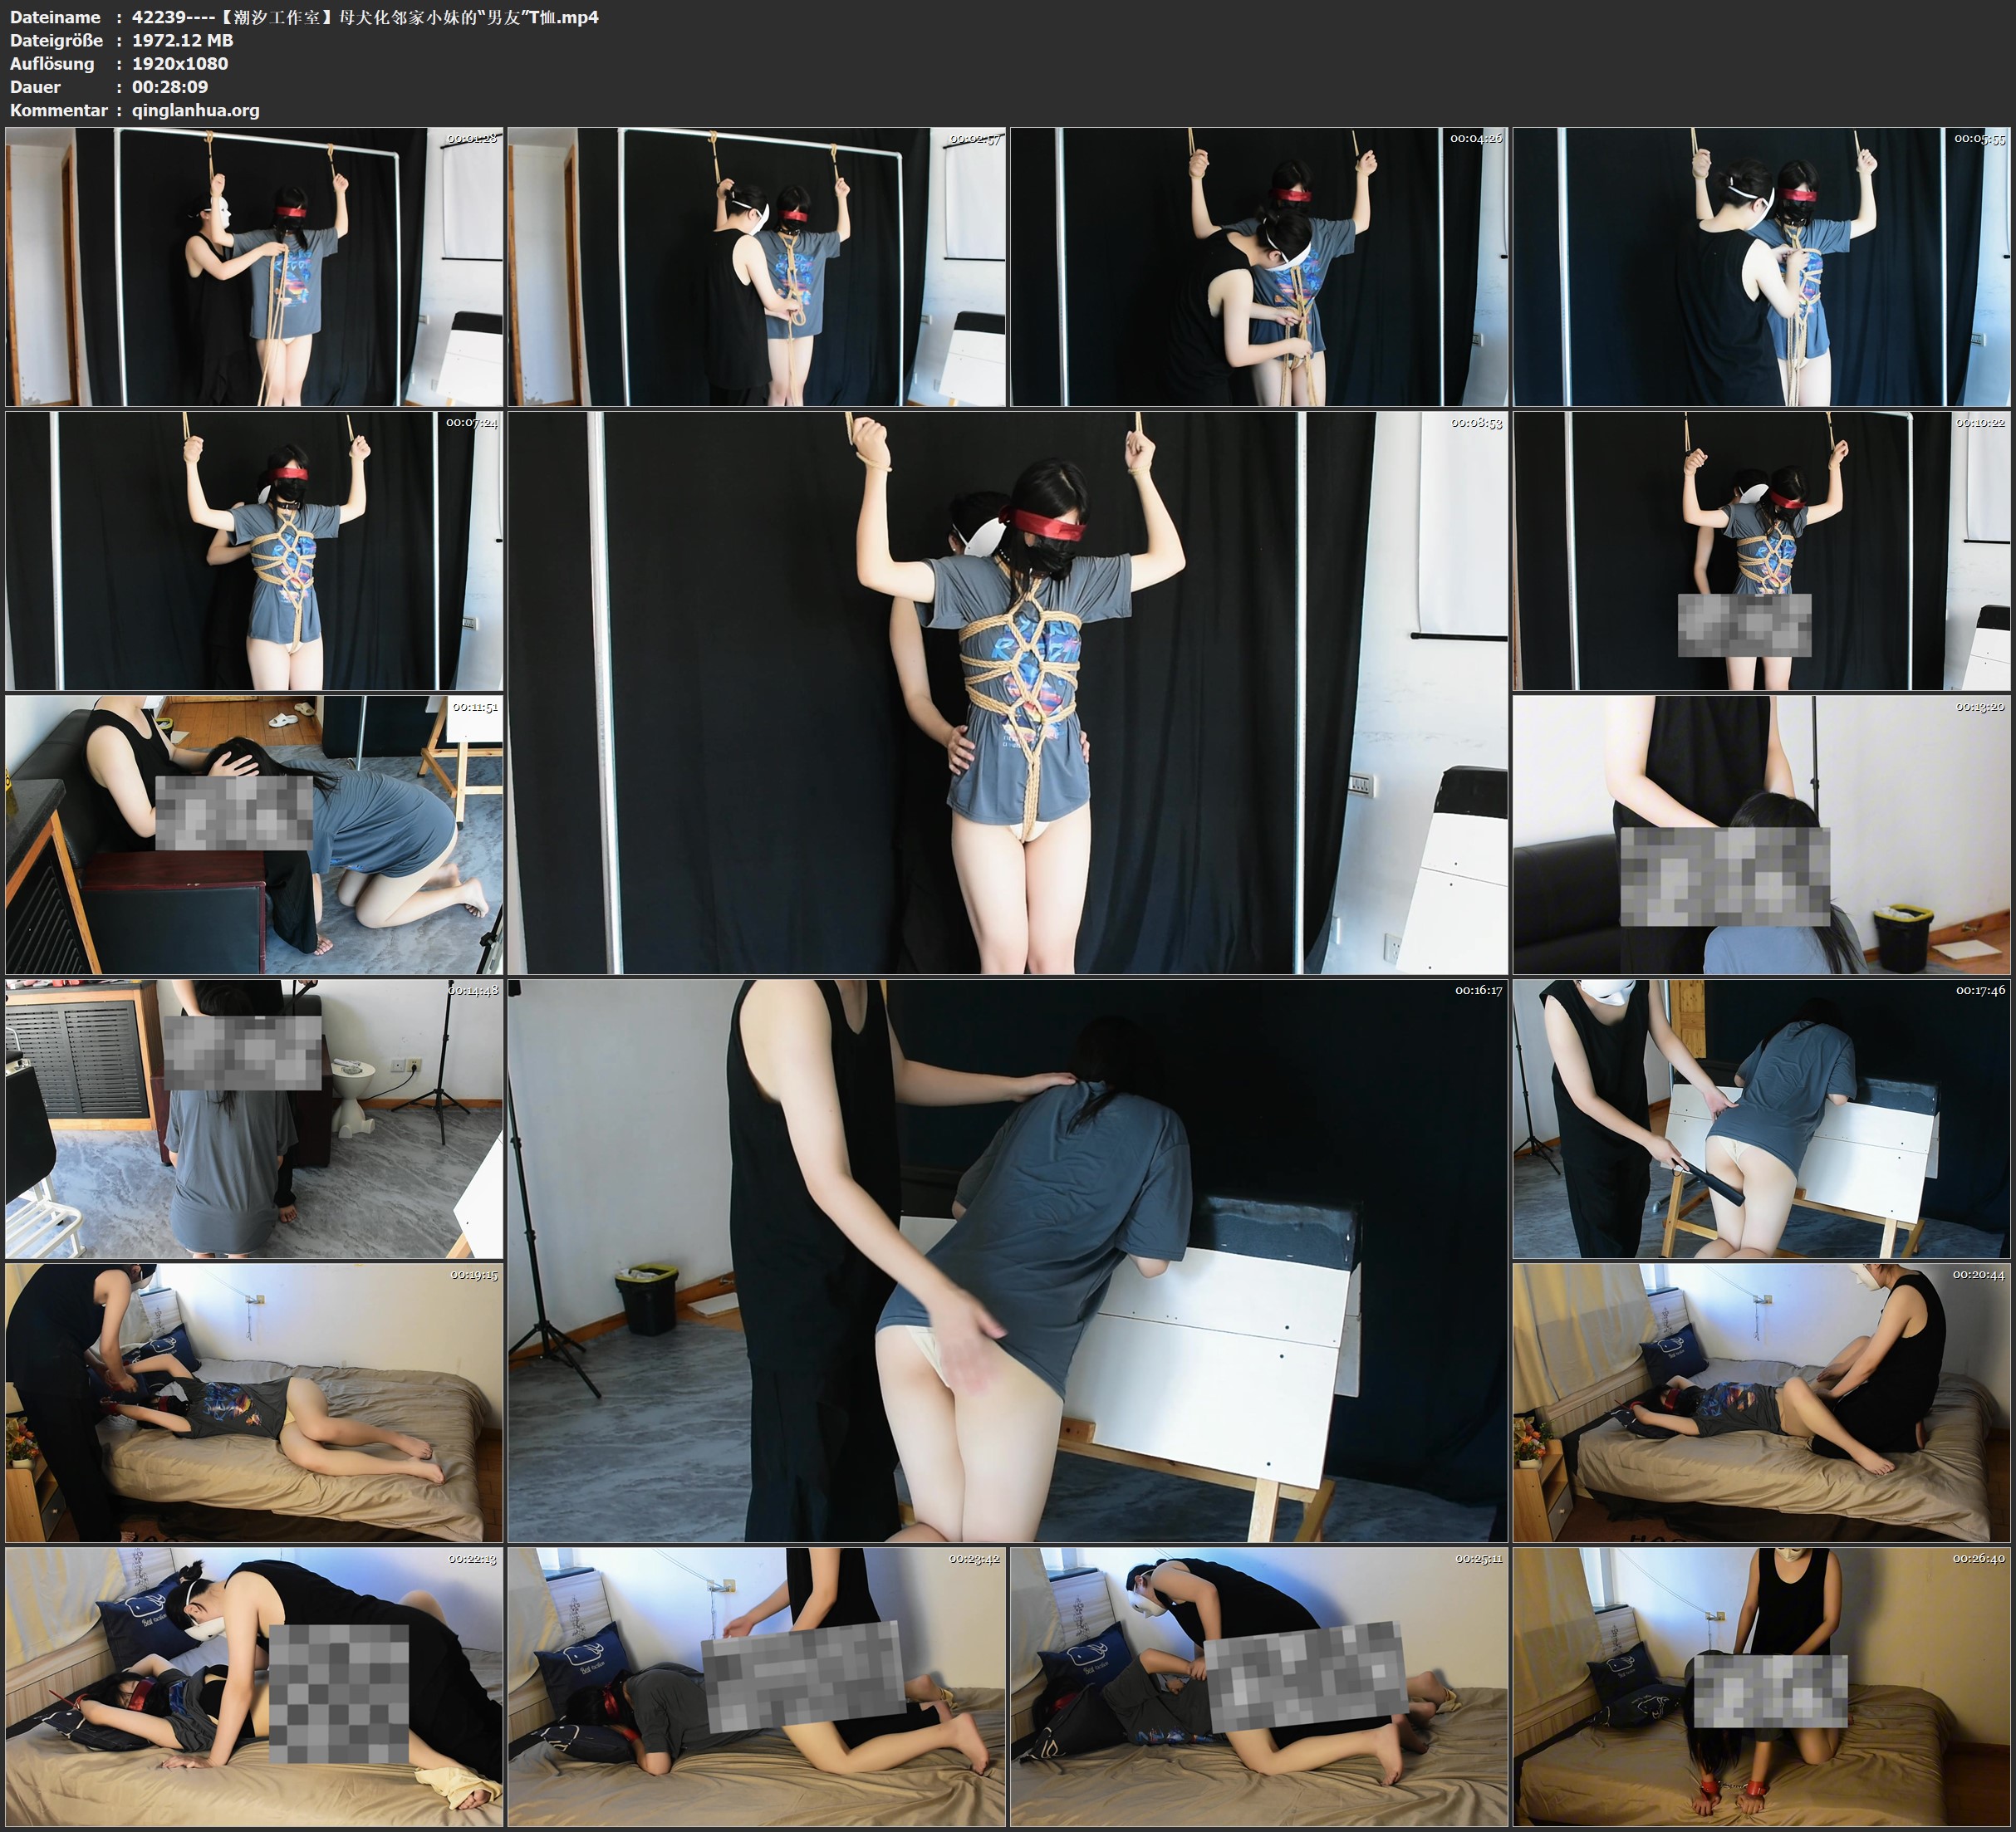Click the Dateiname file name text
This screenshot has width=2016, height=1832.
[x=365, y=17]
